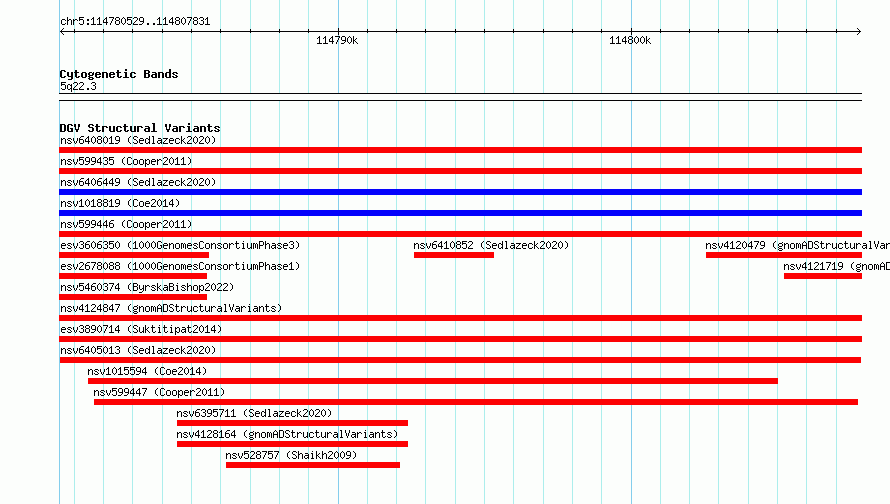
Task: Click the right arrow of the ruler
Action: coord(859,32)
